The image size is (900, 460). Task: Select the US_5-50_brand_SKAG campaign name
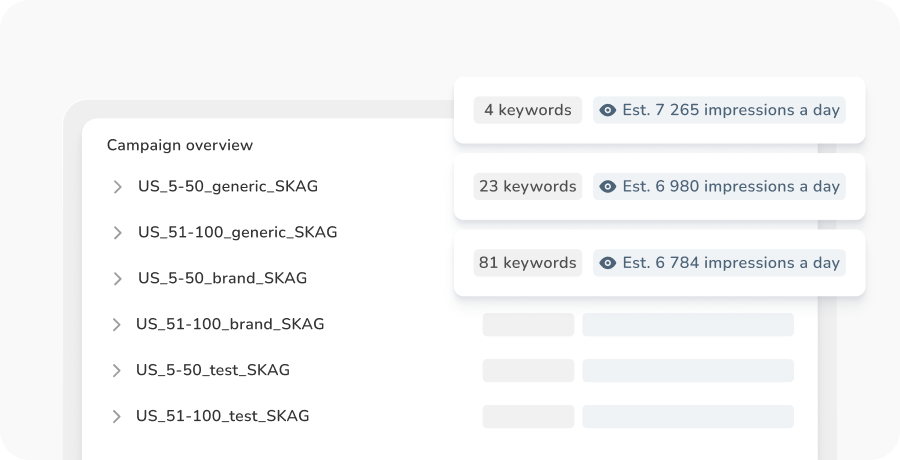(222, 278)
